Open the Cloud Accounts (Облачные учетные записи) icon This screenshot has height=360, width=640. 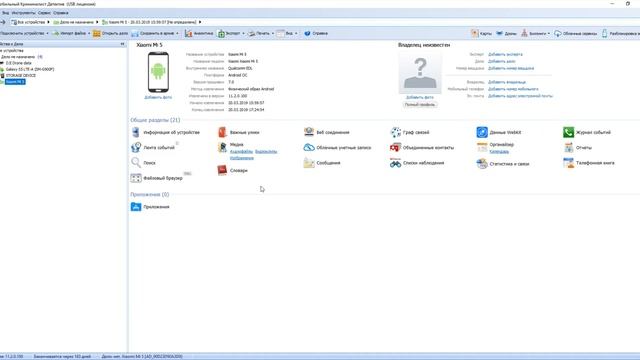point(309,147)
